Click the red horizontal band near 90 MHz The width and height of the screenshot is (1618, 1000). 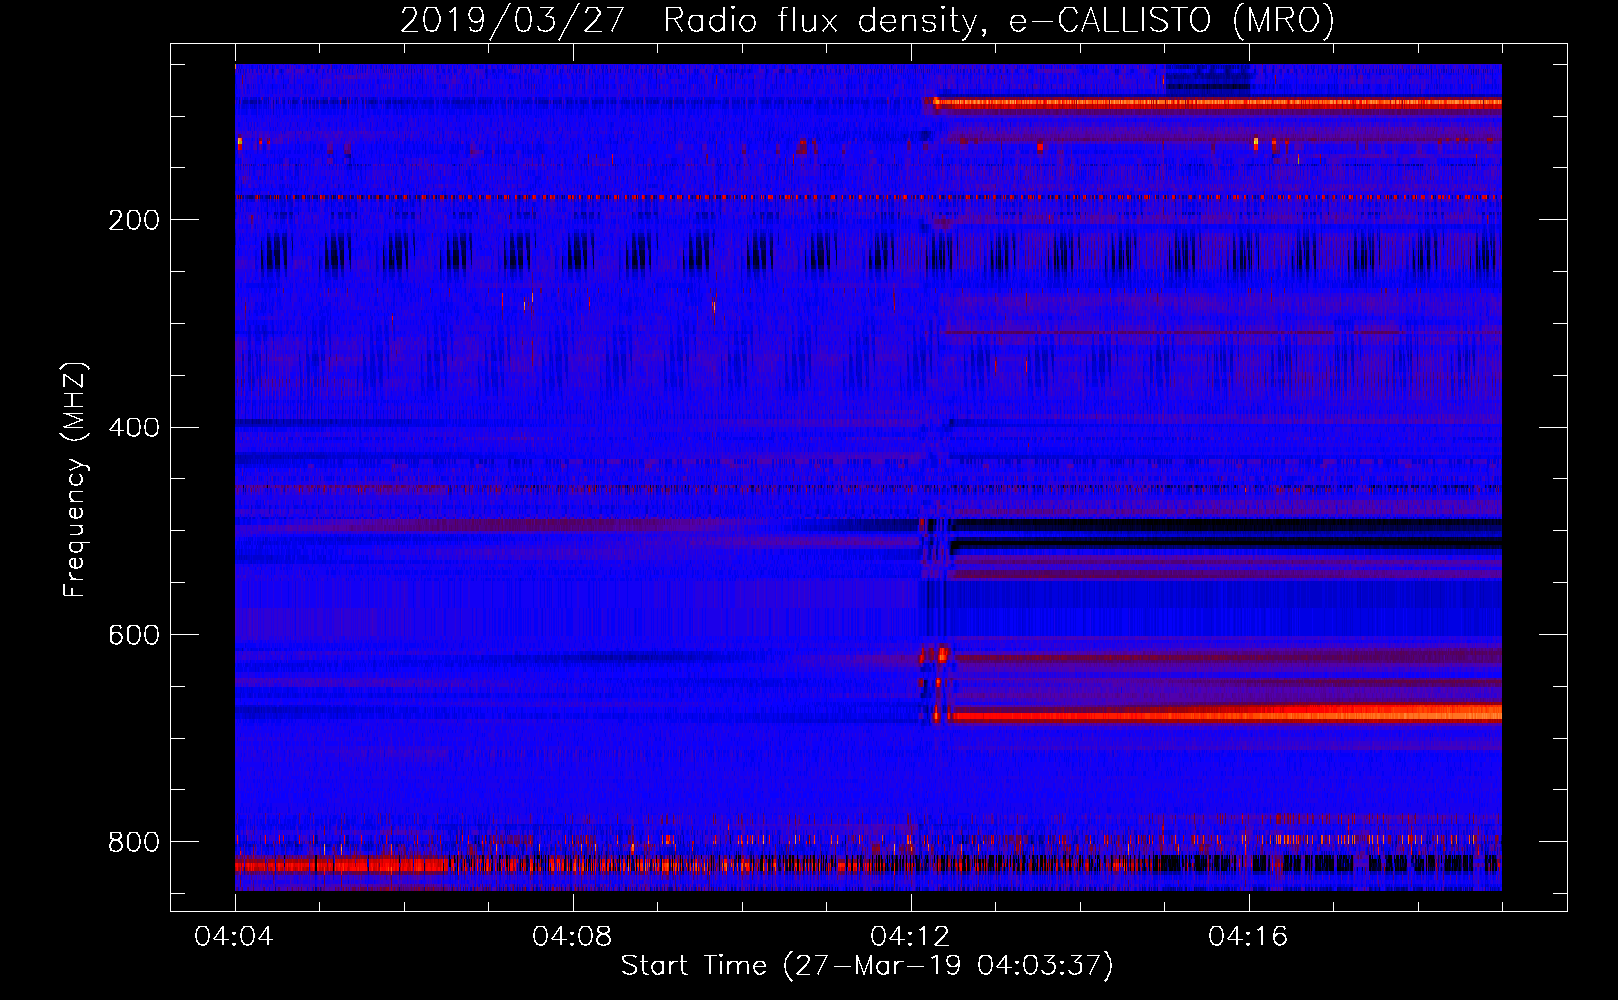click(x=1216, y=102)
